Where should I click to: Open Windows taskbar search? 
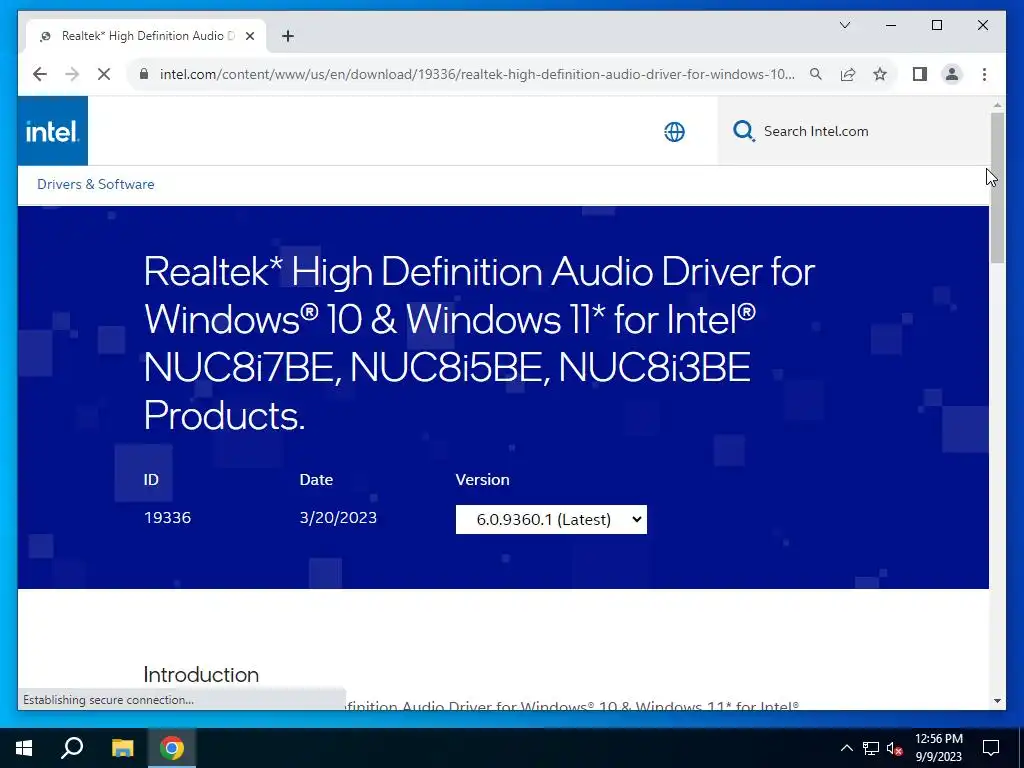coord(72,748)
